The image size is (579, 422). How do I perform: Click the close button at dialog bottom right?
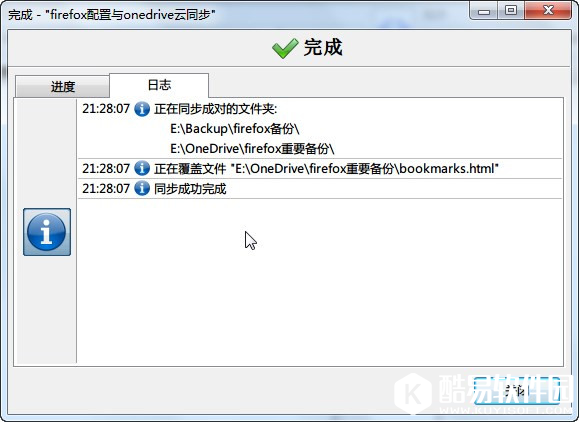pos(516,391)
